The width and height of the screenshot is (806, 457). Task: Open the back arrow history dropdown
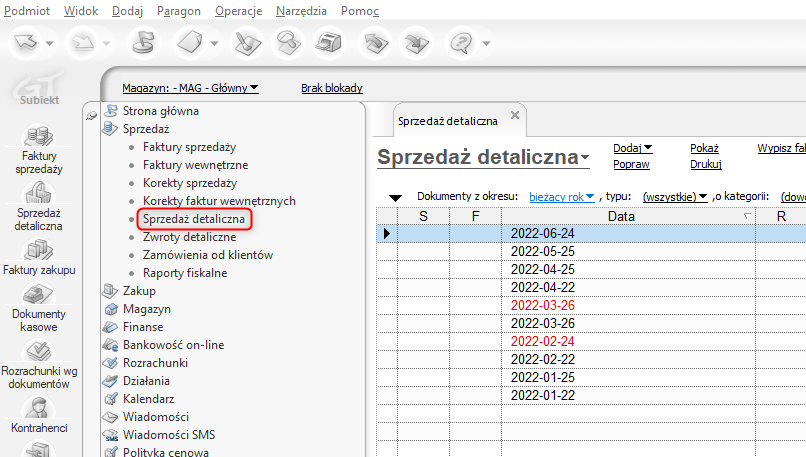point(49,44)
